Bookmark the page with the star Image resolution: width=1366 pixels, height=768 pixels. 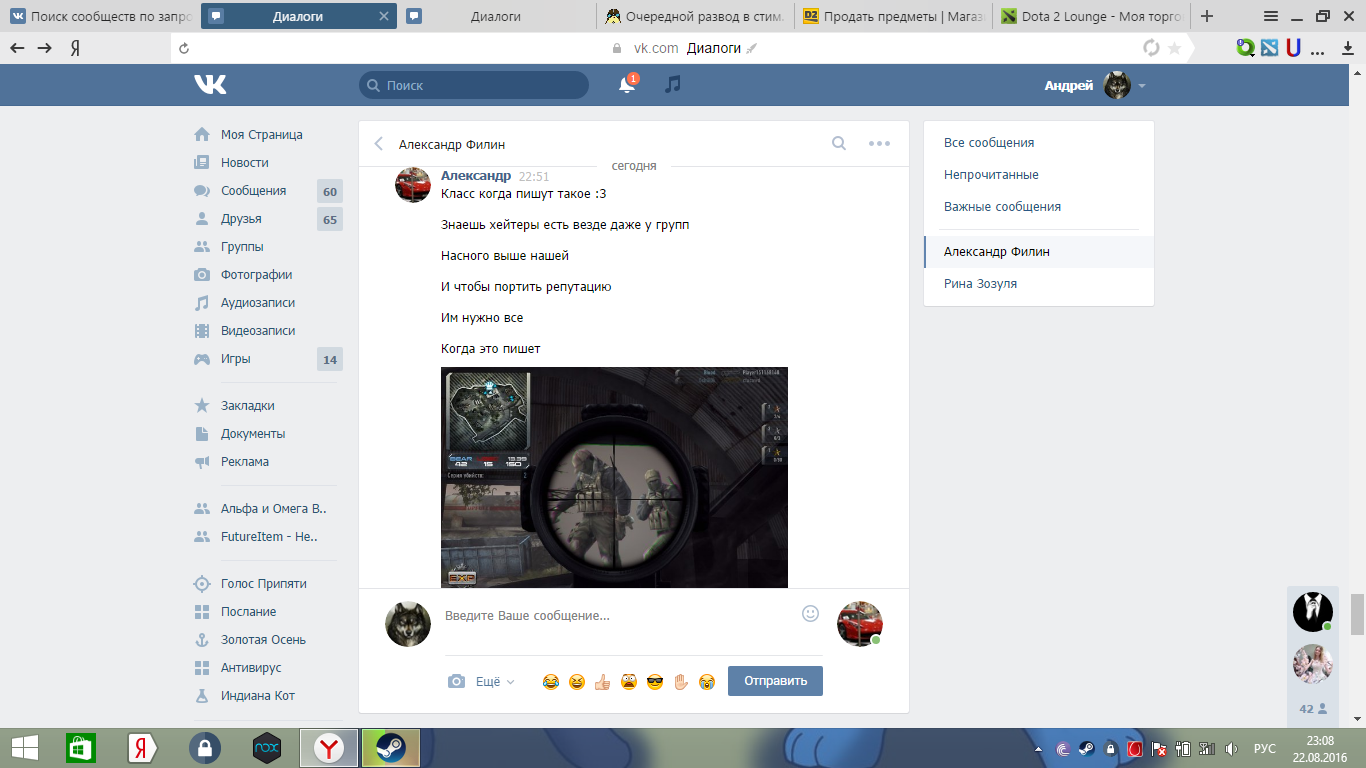coord(1175,48)
